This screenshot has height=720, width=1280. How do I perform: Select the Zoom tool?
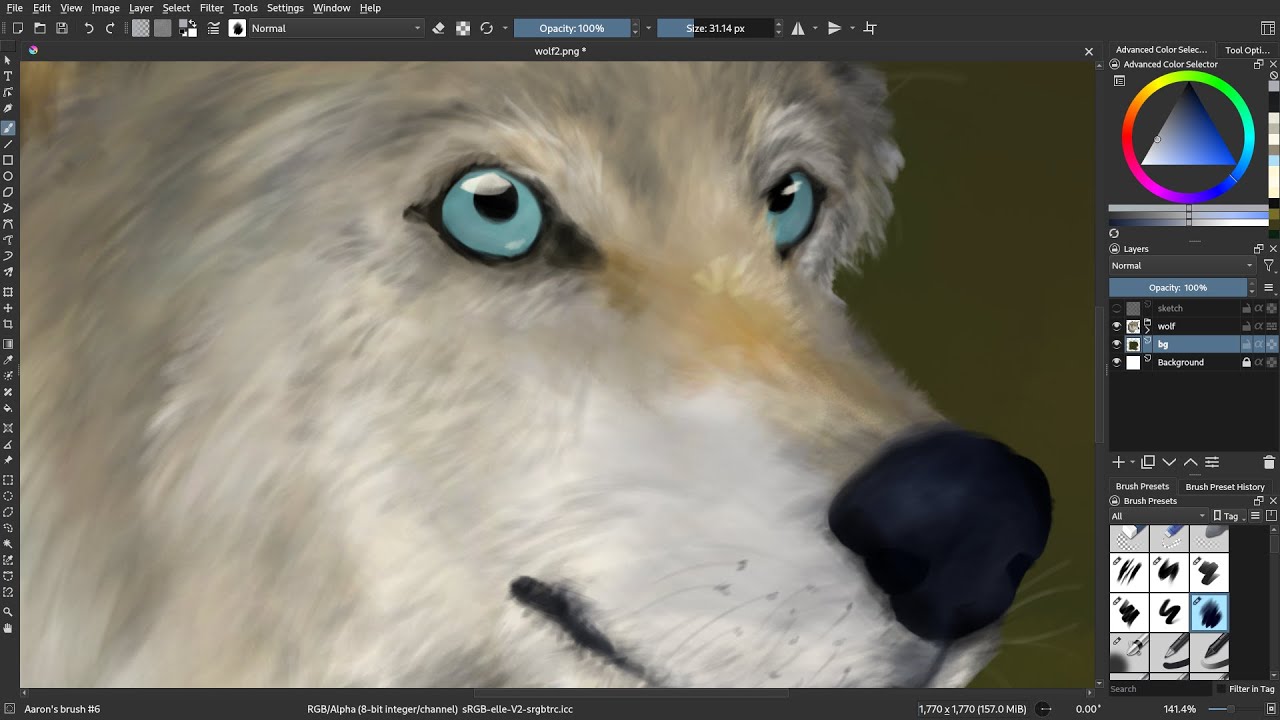point(8,612)
